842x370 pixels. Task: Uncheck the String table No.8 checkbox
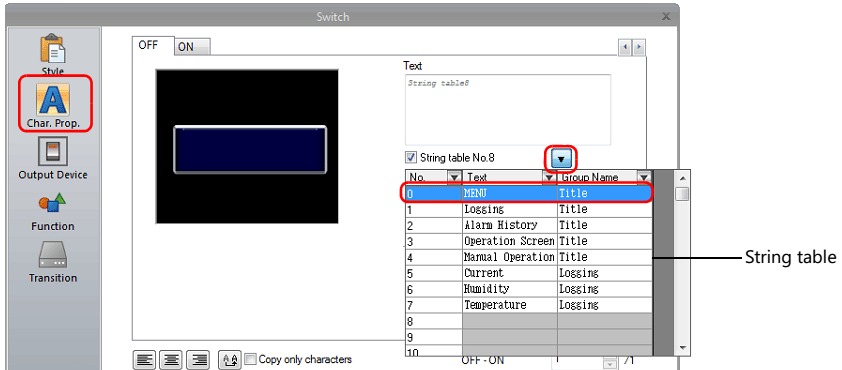(411, 157)
